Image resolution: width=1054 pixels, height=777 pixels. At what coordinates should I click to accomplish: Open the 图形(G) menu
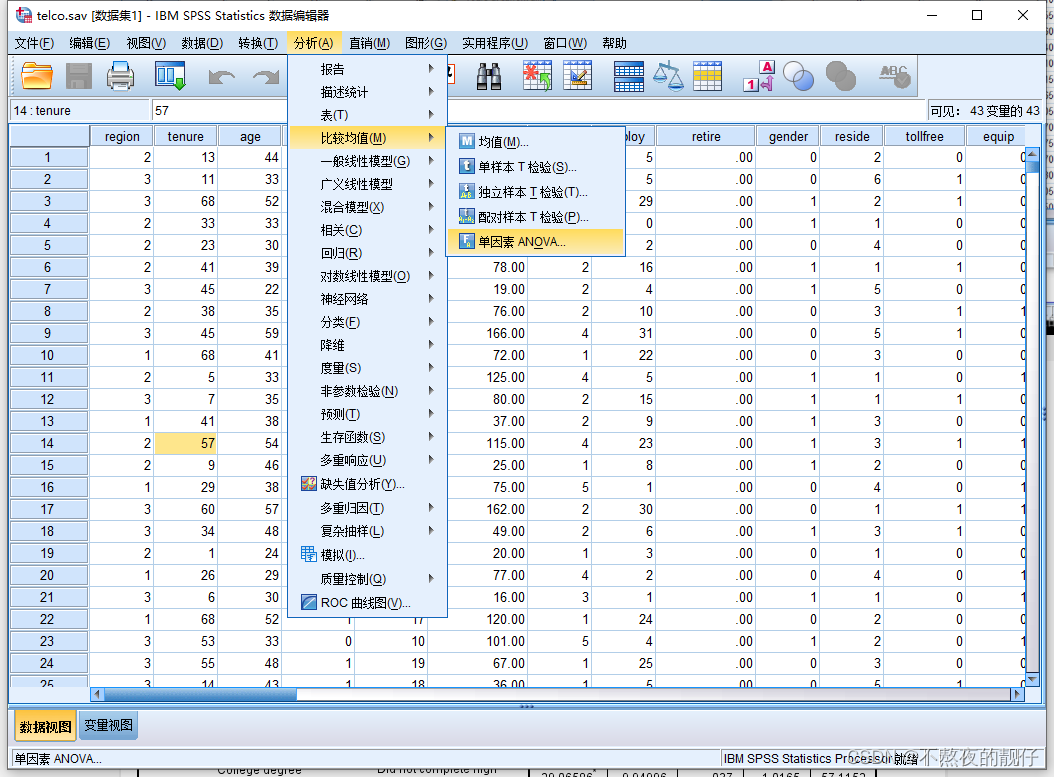[426, 43]
